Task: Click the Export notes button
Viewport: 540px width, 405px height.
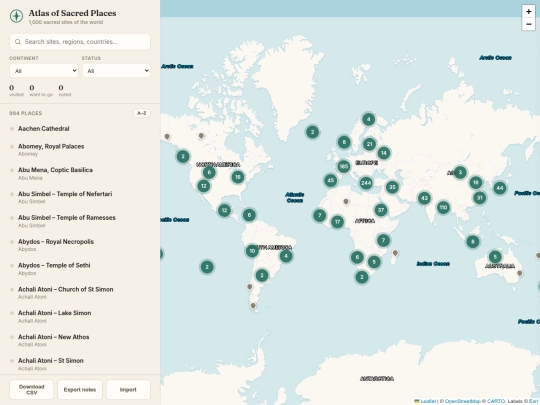Action: pos(80,390)
